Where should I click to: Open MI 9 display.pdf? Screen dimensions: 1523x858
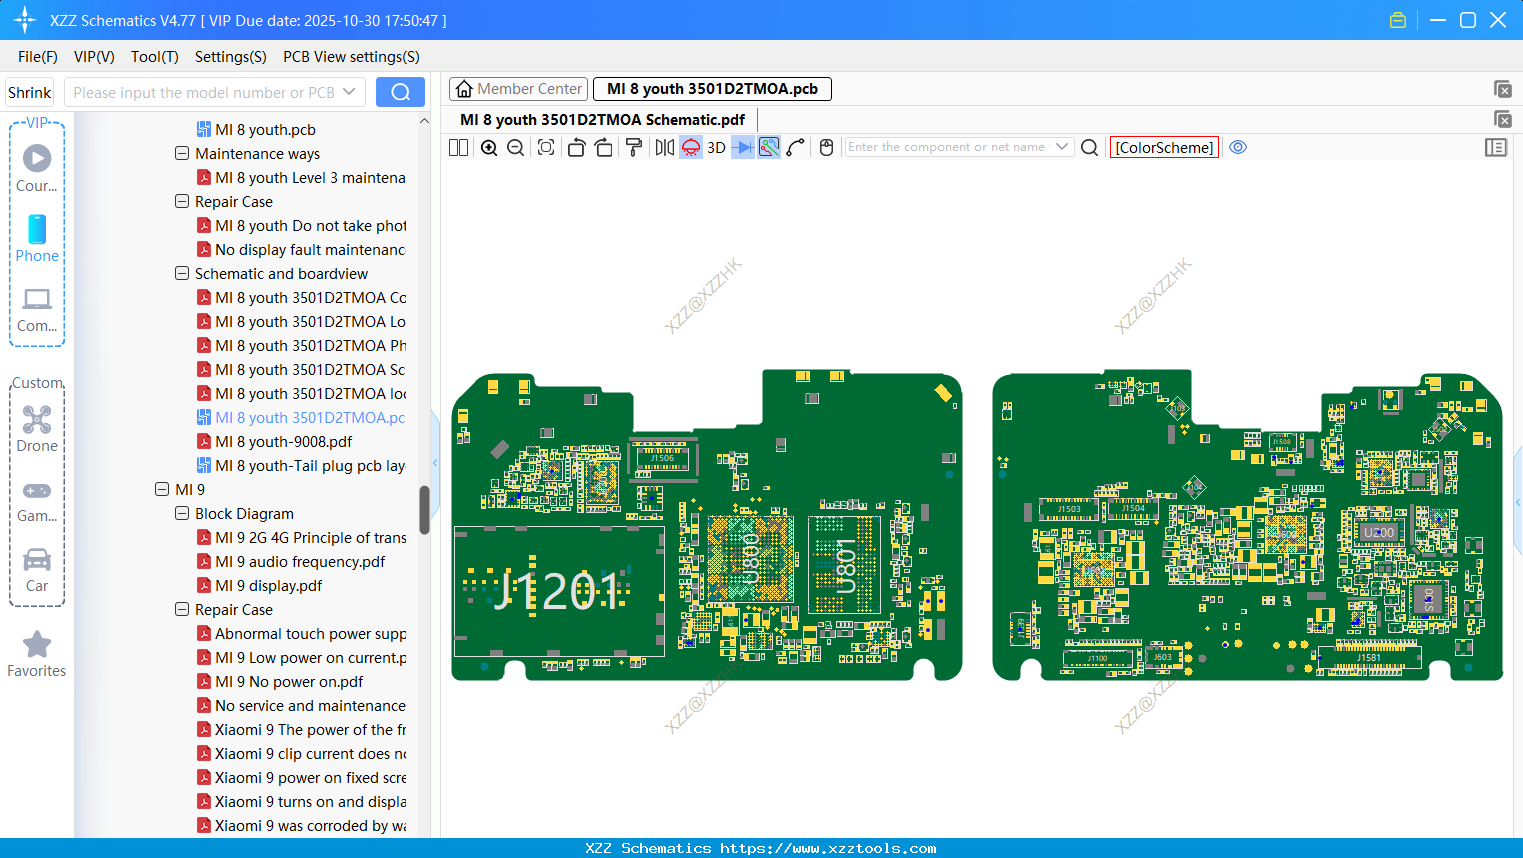pyautogui.click(x=259, y=585)
